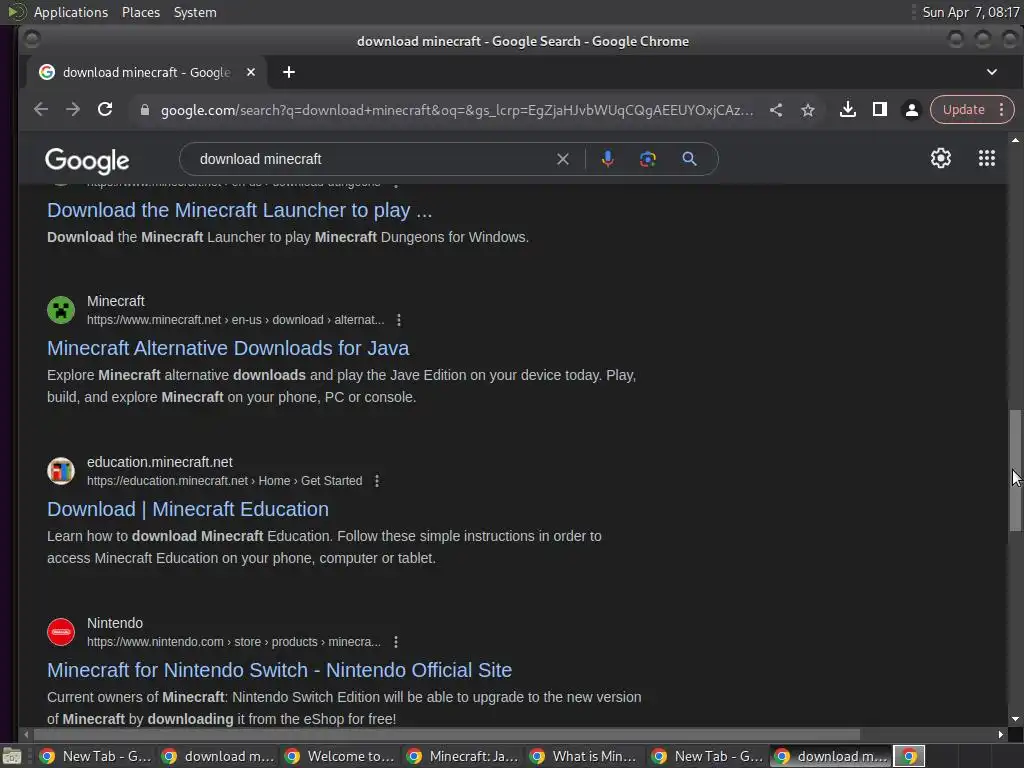Image resolution: width=1024 pixels, height=768 pixels.
Task: Open Google quick settings gear
Action: pos(940,158)
